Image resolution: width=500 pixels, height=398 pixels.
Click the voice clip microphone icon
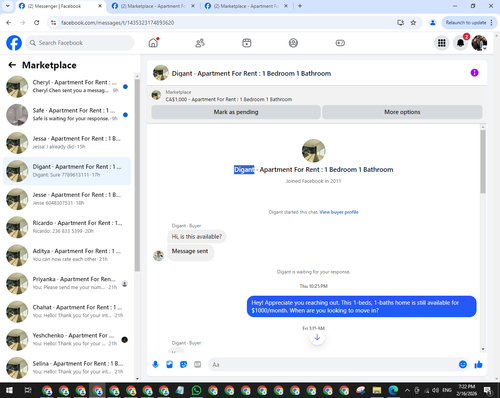point(155,364)
